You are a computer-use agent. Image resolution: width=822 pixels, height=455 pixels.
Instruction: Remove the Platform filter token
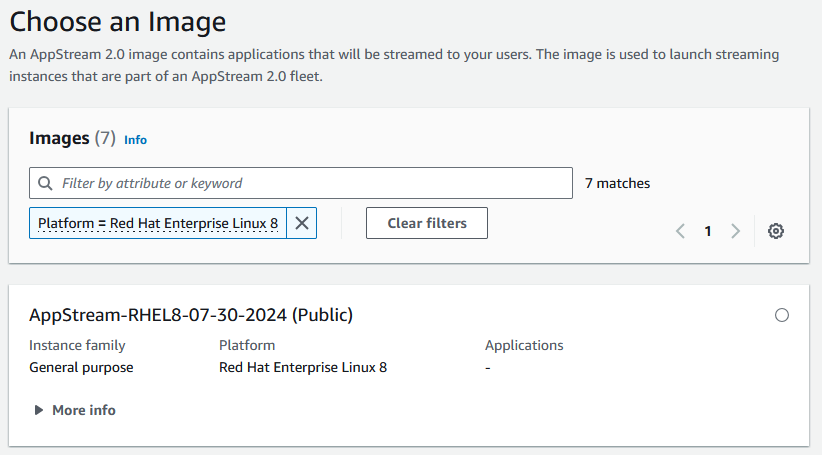click(301, 223)
